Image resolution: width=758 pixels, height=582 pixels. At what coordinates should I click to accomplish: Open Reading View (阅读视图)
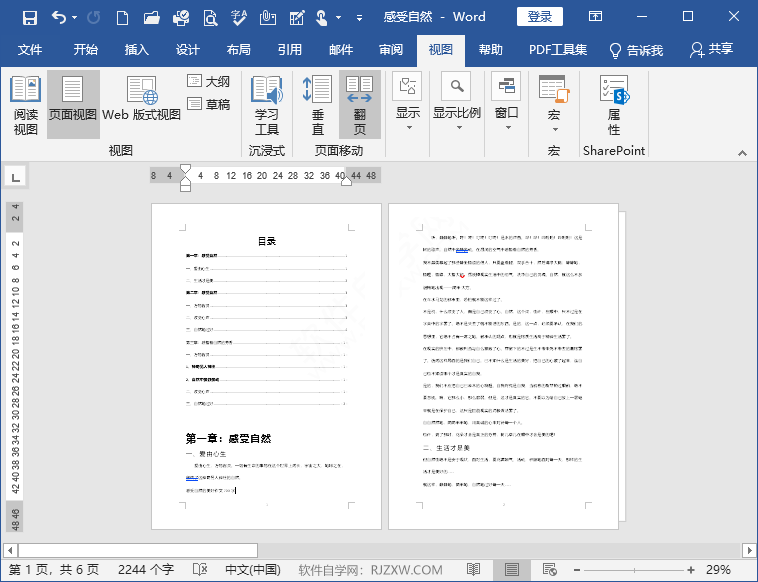25,106
